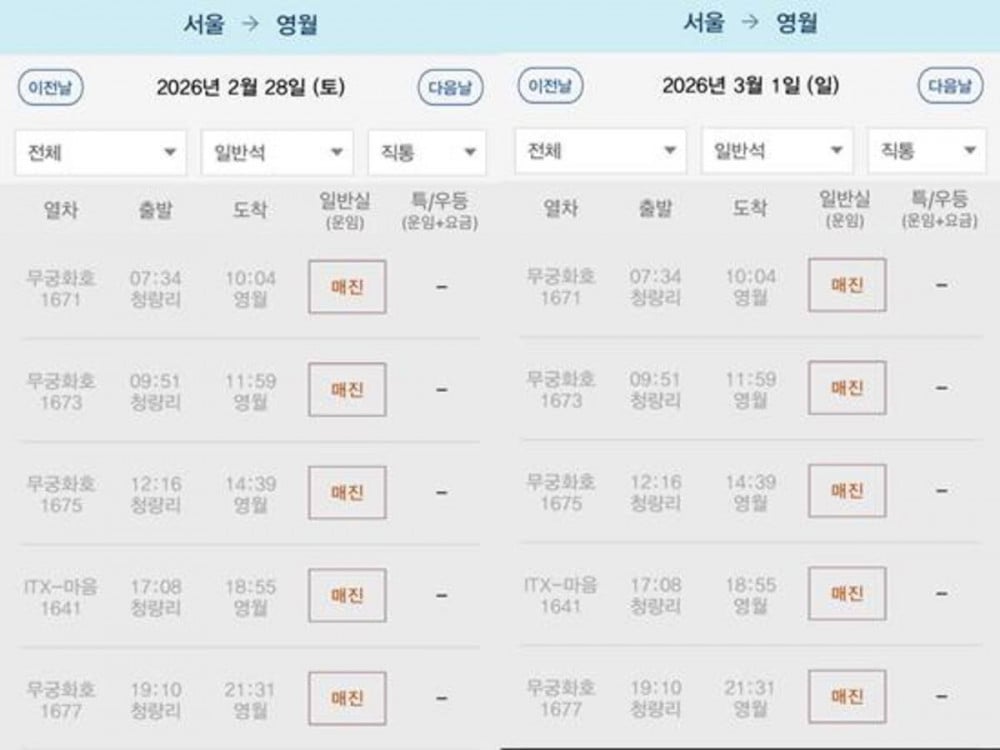
Task: Click 매진 for 07:34 train on March 1
Action: [x=847, y=285]
